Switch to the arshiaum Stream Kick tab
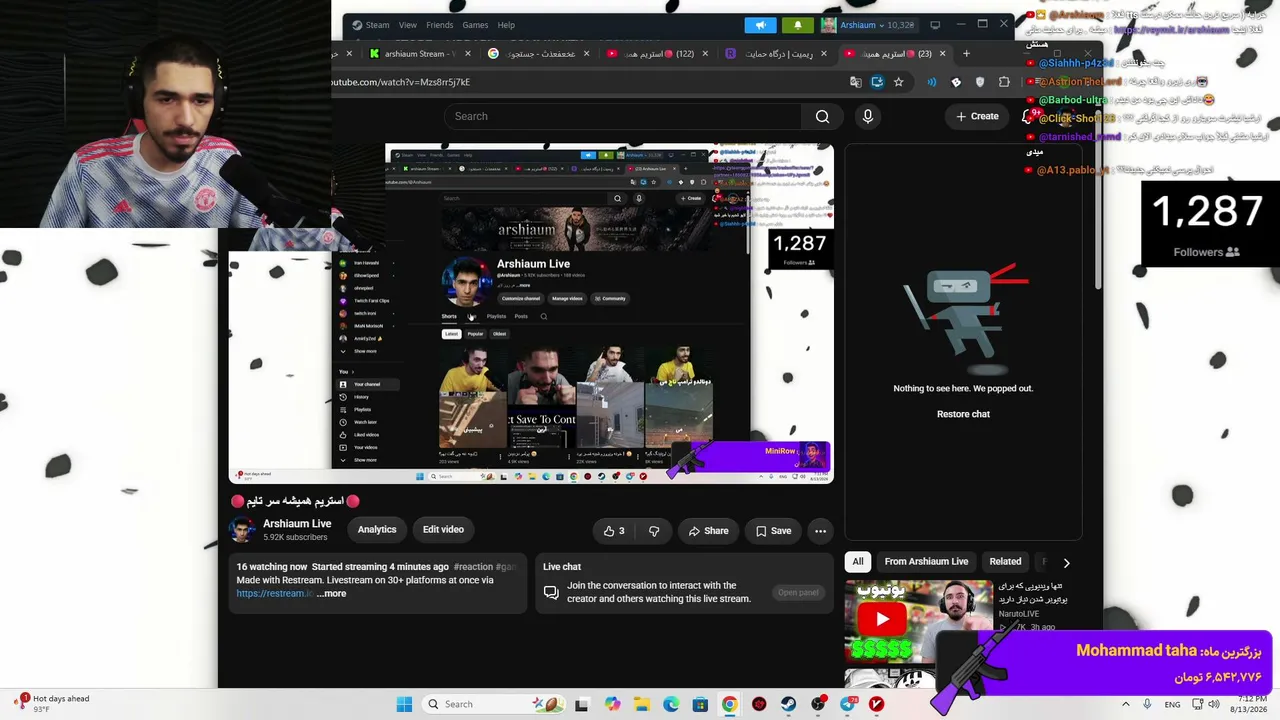Image resolution: width=1280 pixels, height=720 pixels. [x=413, y=54]
